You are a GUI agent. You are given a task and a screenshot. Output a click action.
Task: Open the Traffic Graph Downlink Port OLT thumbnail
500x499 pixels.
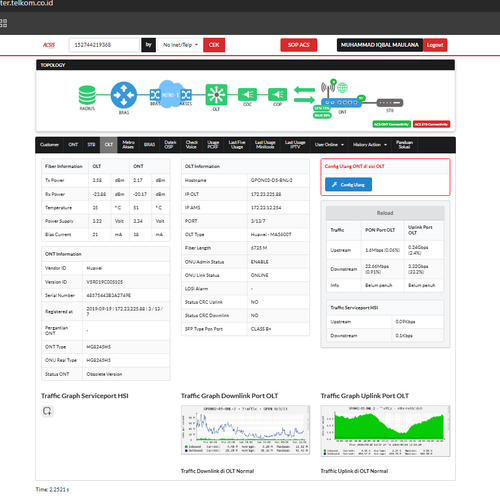pyautogui.click(x=245, y=430)
